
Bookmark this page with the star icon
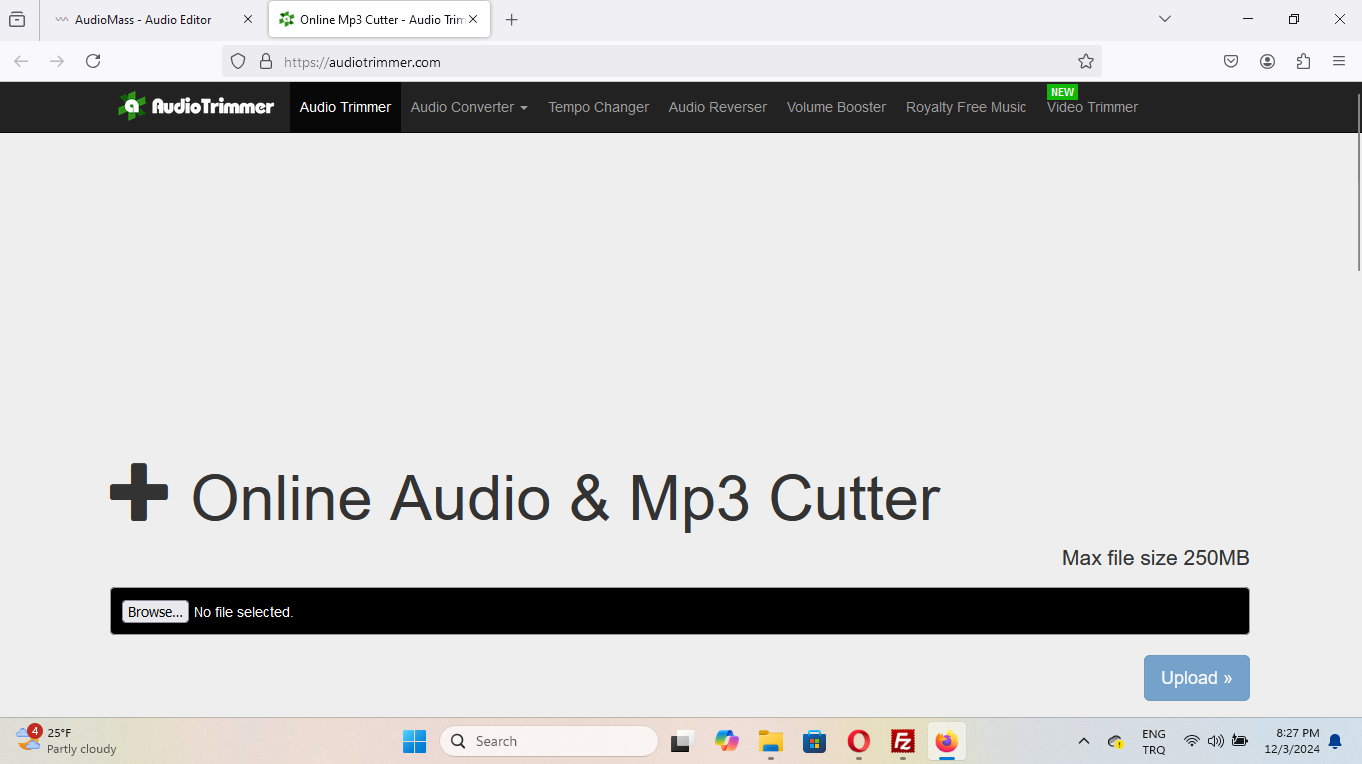pyautogui.click(x=1085, y=61)
